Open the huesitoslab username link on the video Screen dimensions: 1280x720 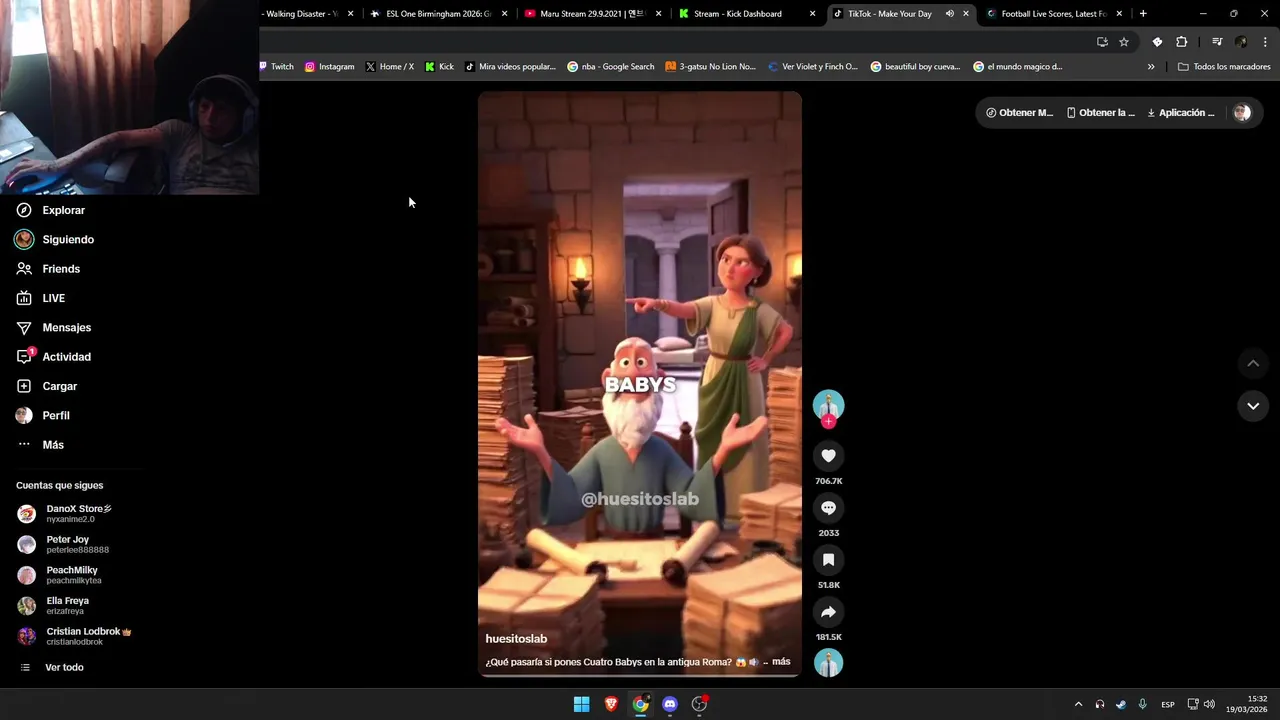[516, 639]
